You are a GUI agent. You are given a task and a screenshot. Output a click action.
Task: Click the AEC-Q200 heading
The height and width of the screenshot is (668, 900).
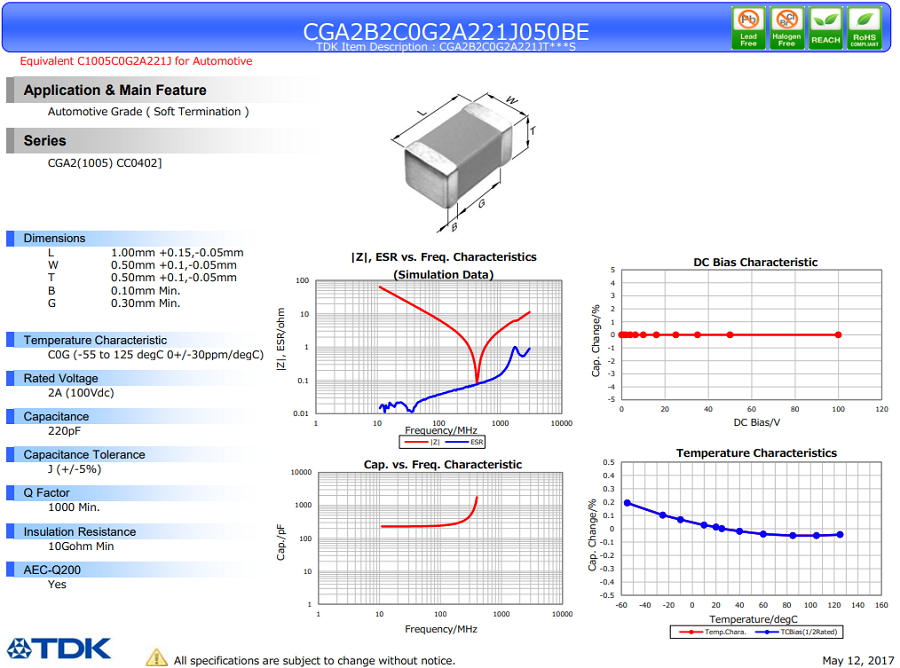click(52, 570)
